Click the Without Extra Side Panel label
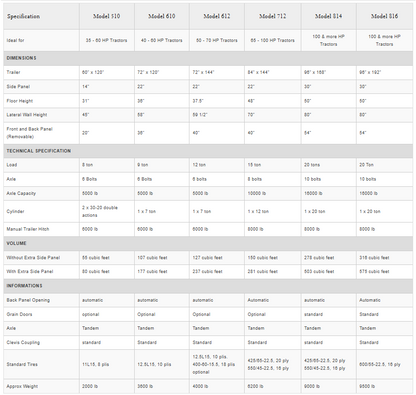 click(33, 257)
